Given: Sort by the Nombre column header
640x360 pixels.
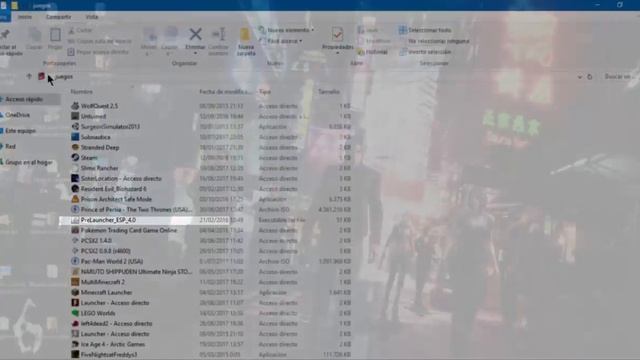Looking at the screenshot, I should [82, 92].
